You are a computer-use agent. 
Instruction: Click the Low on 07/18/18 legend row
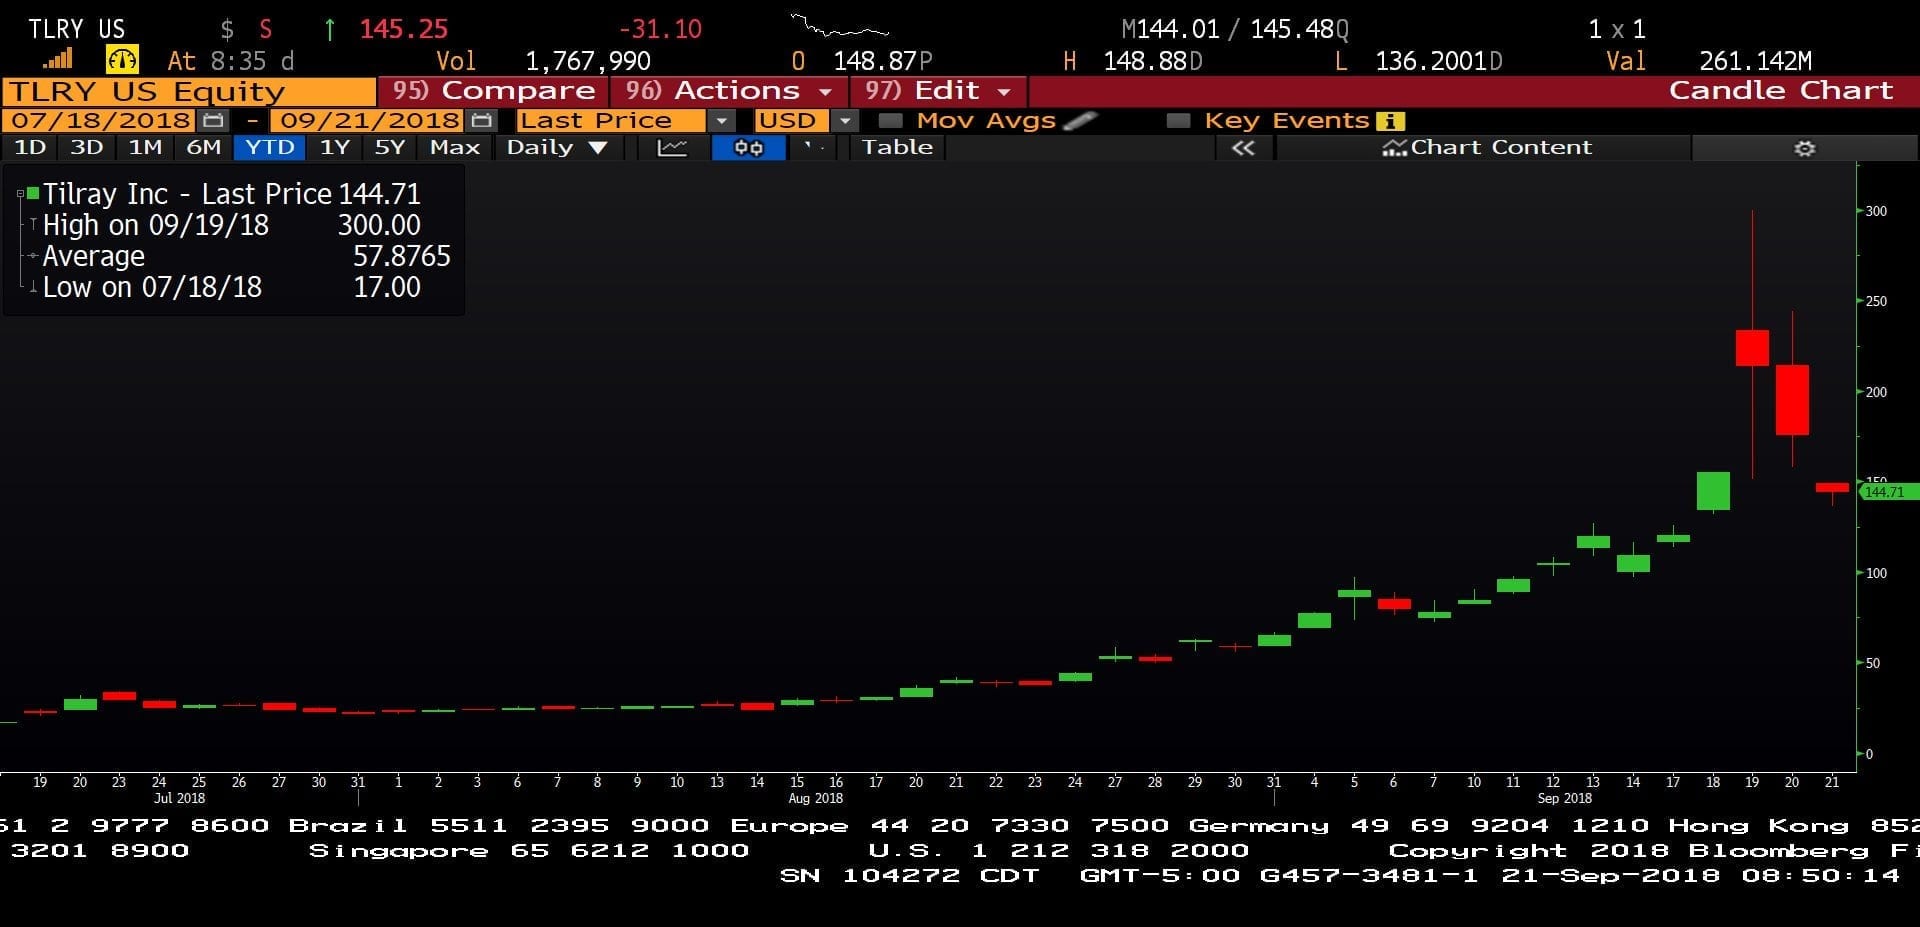232,287
